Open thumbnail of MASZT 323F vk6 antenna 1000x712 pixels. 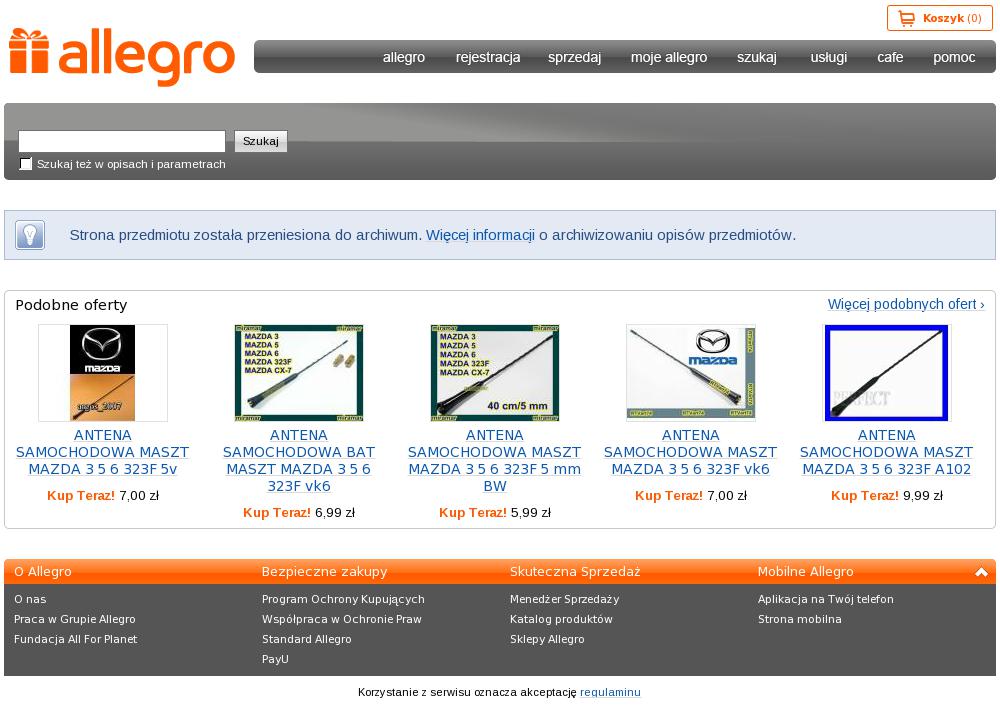pyautogui.click(x=691, y=373)
